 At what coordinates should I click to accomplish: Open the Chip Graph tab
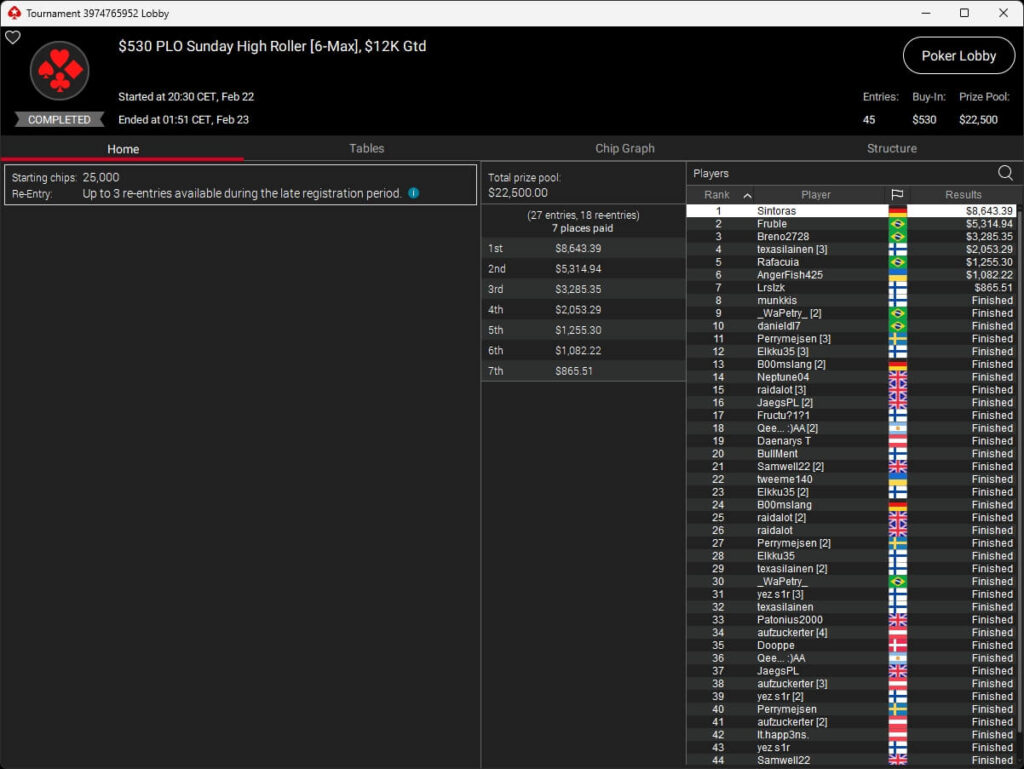click(625, 148)
